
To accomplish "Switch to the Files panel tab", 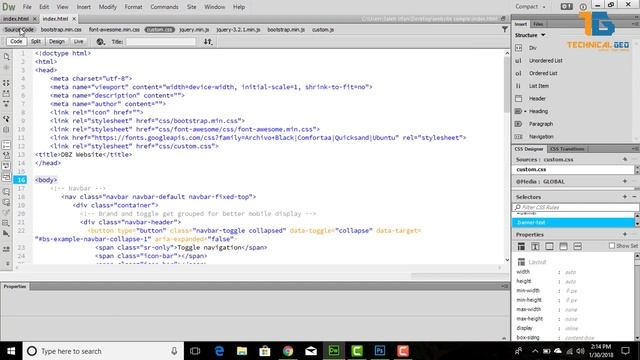I will 538,24.
